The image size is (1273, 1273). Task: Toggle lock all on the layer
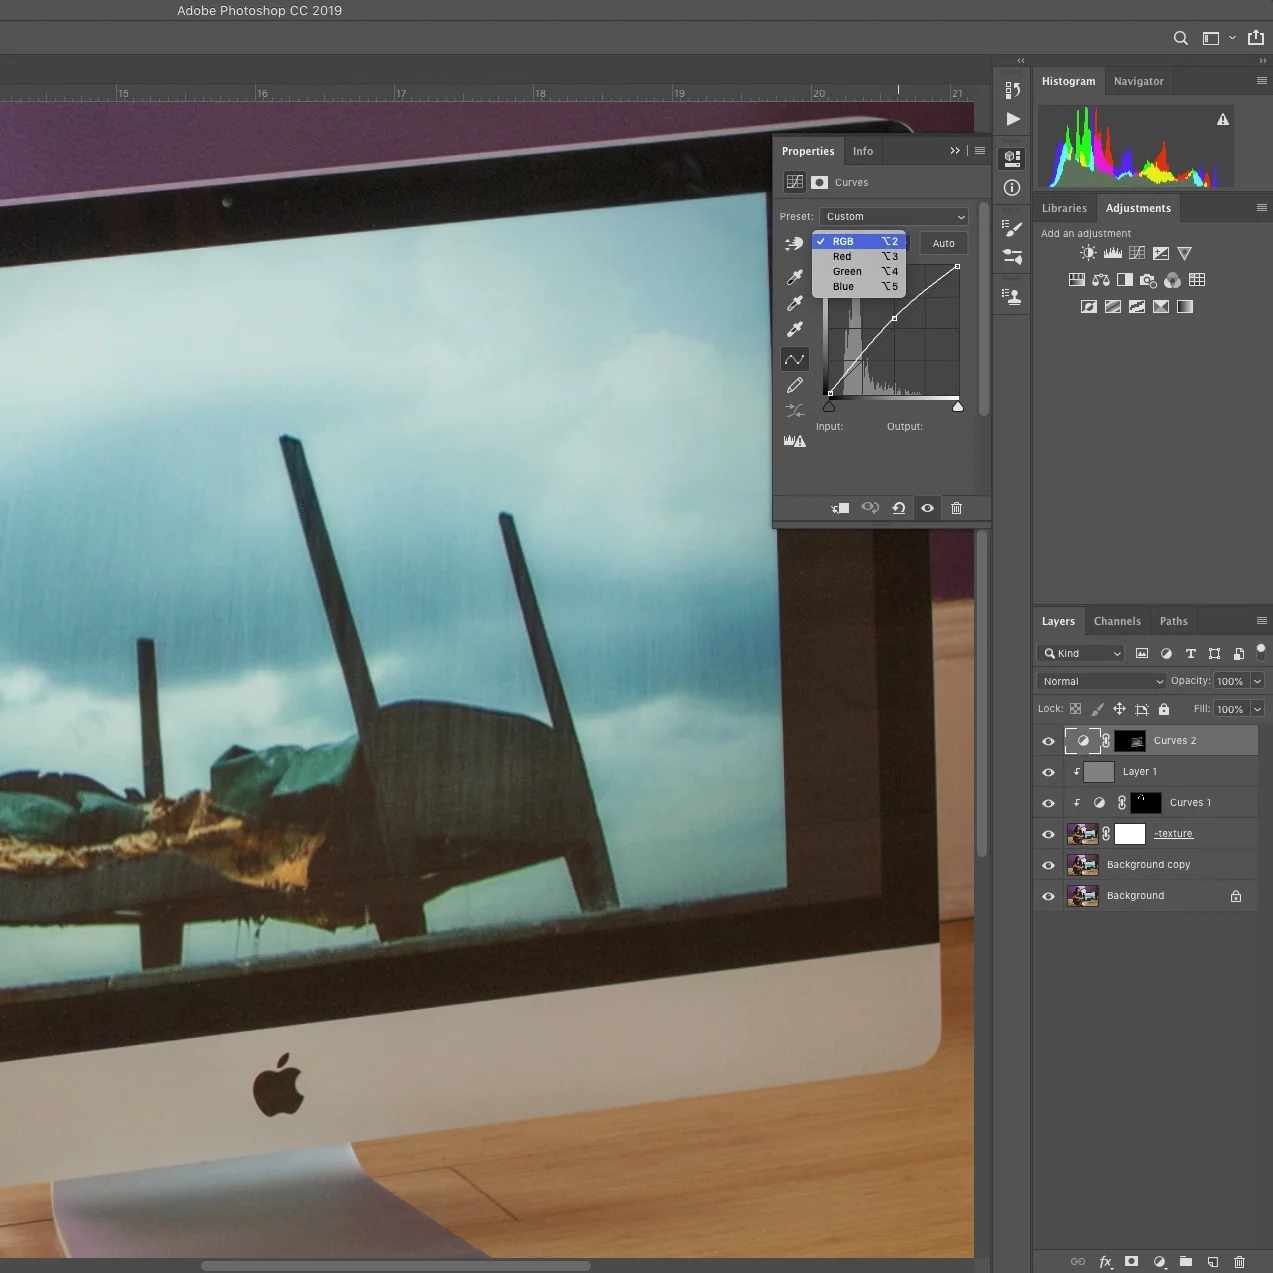click(1163, 709)
